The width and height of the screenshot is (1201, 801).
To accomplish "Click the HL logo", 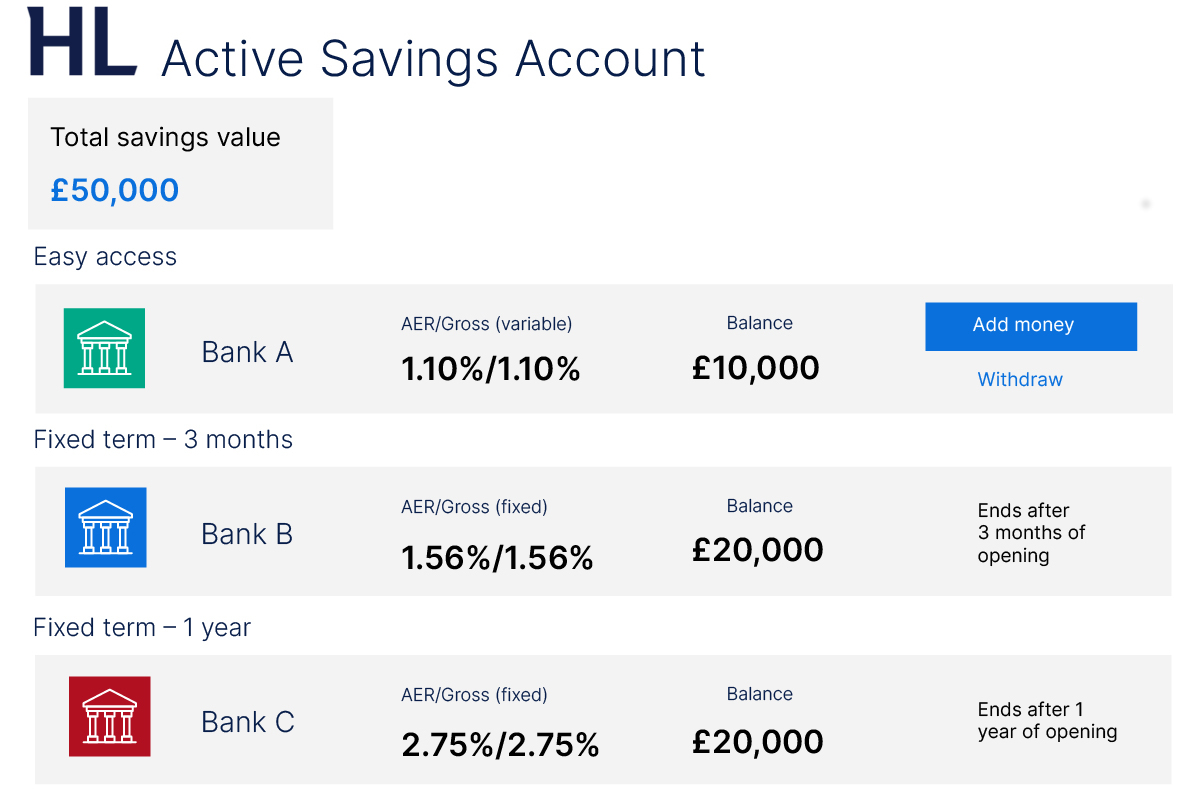I will click(x=81, y=42).
